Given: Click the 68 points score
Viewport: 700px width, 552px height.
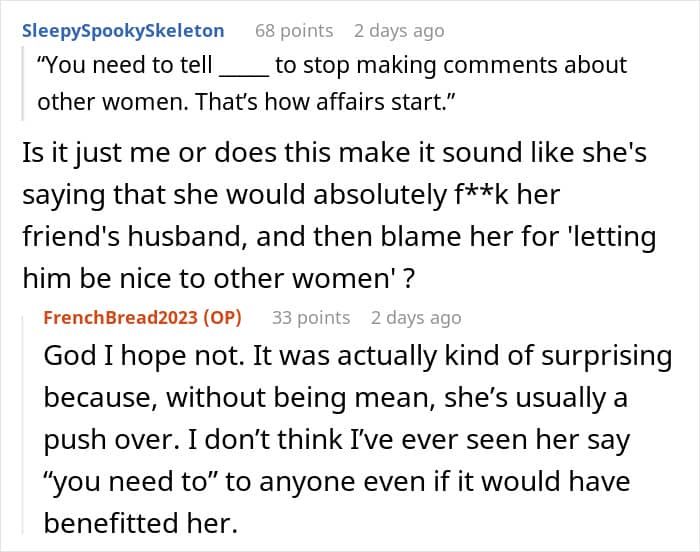Looking at the screenshot, I should tap(294, 31).
